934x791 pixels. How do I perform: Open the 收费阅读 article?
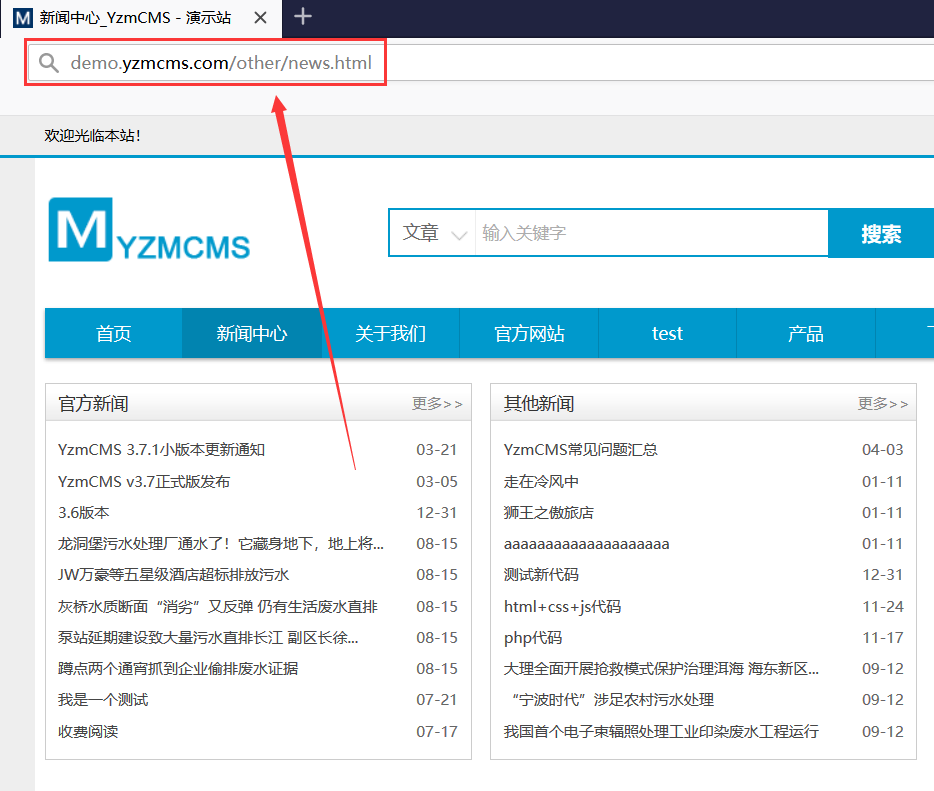click(x=88, y=731)
